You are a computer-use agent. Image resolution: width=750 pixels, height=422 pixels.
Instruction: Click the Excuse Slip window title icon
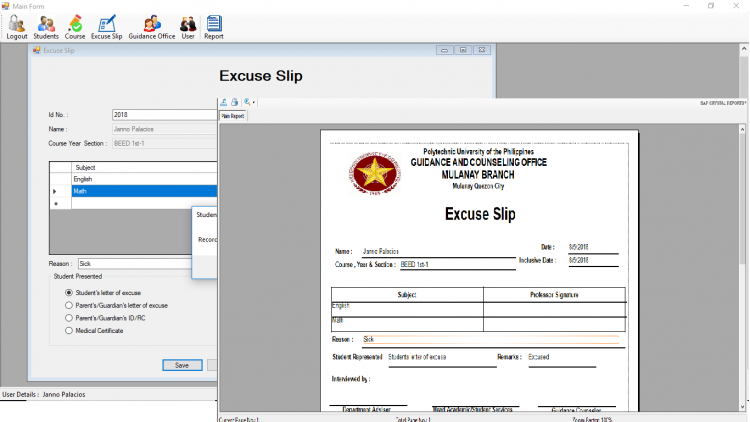[x=36, y=50]
